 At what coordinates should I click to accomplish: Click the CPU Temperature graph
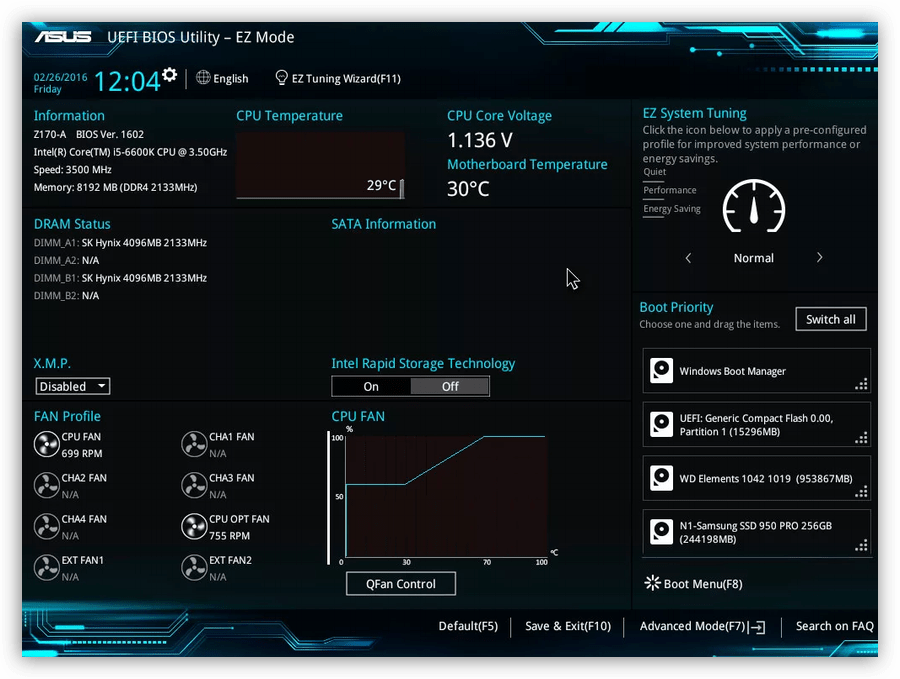[x=320, y=165]
